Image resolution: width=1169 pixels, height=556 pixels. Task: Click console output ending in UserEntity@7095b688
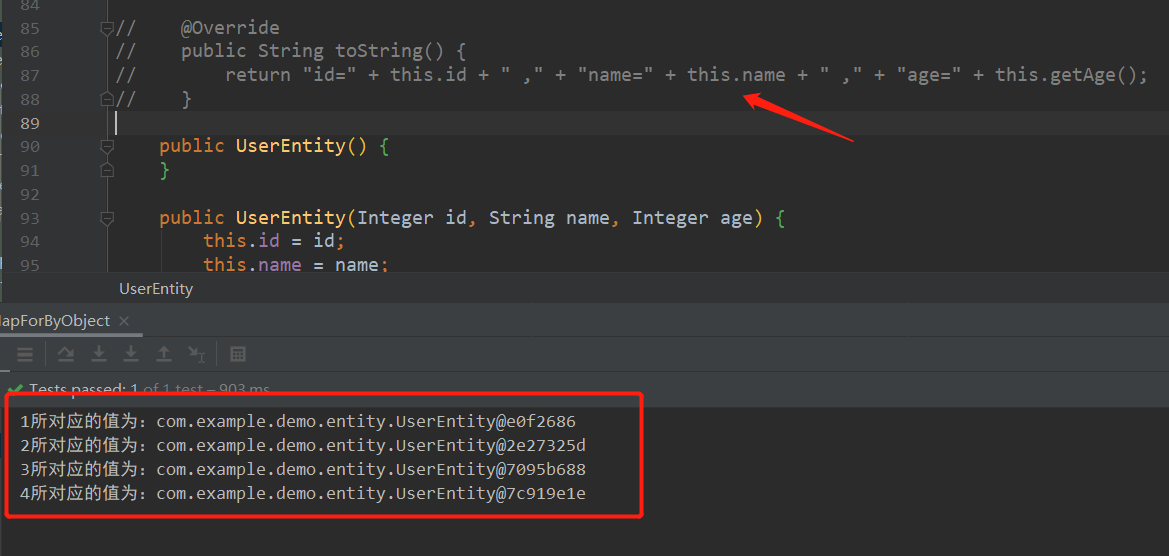tap(303, 470)
